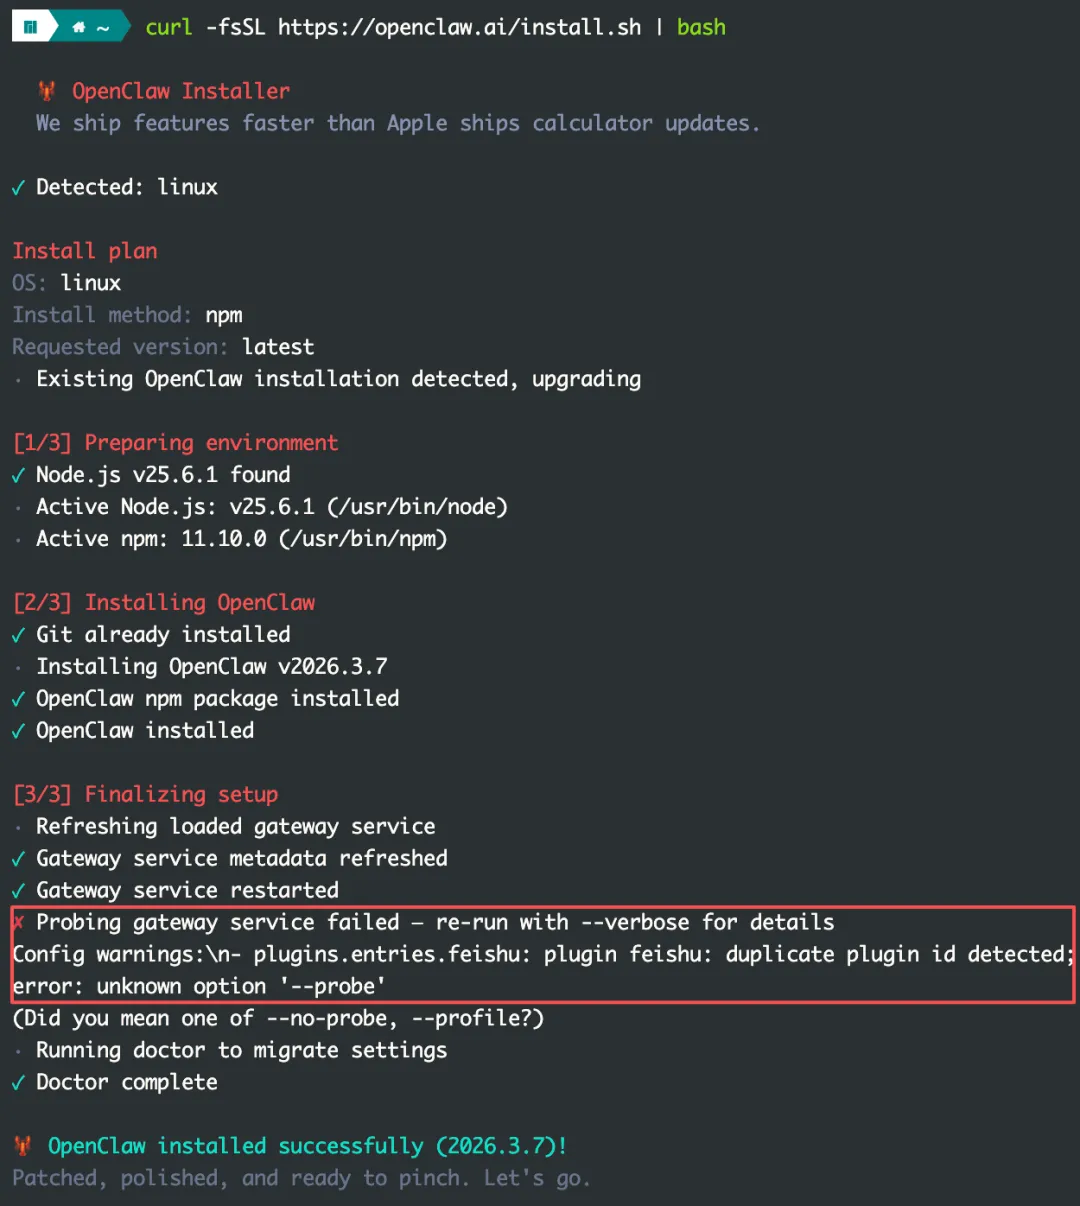Click the error: unknown option '--probe' line

coord(199,987)
